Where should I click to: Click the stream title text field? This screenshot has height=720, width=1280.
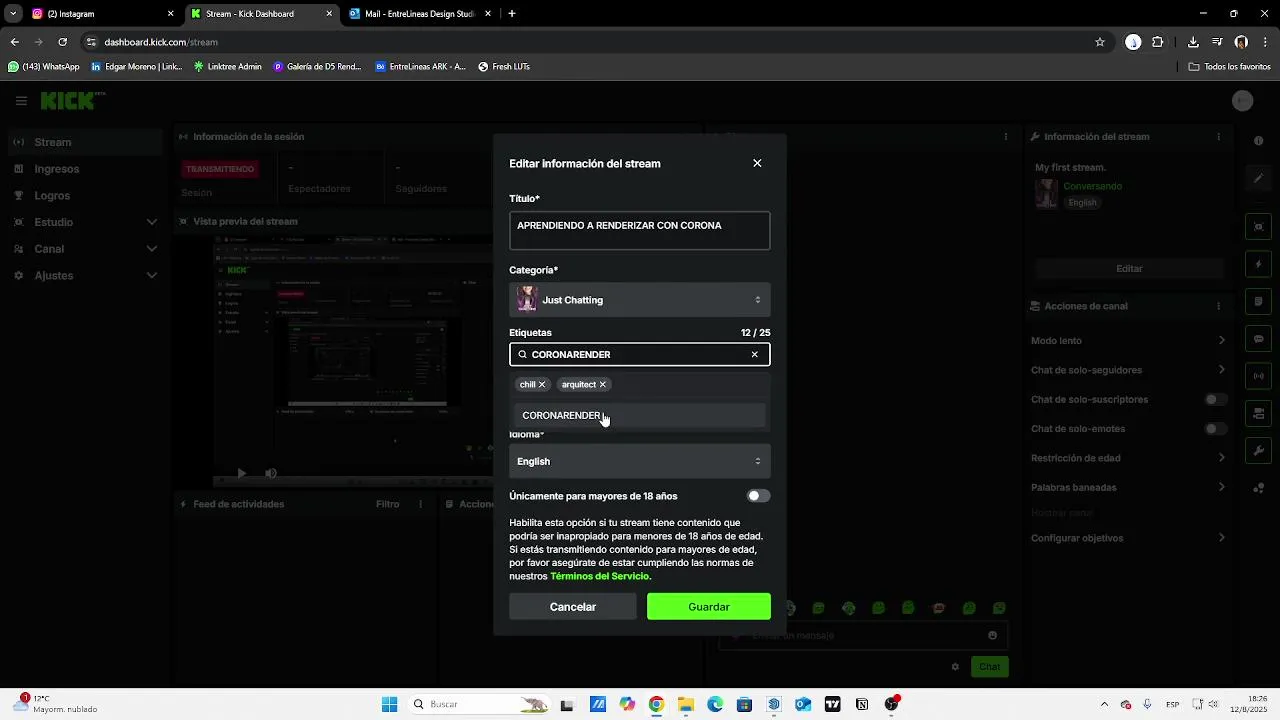[x=640, y=231]
